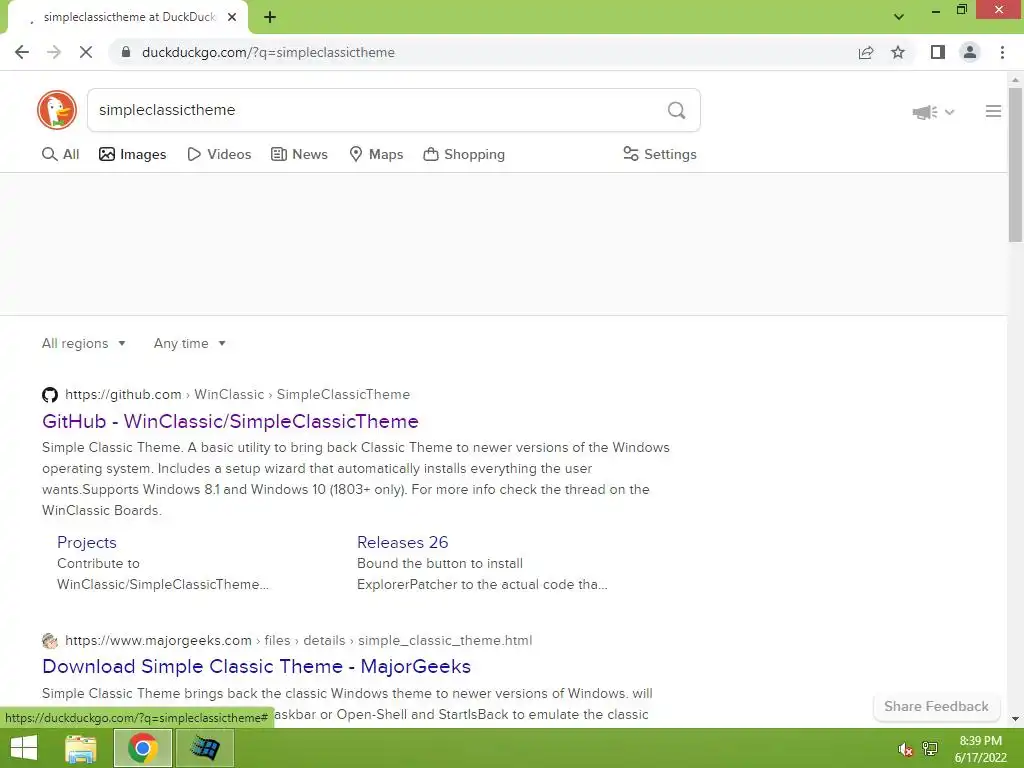Viewport: 1024px width, 768px height.
Task: Open the DuckDuckGo hamburger menu
Action: [993, 111]
